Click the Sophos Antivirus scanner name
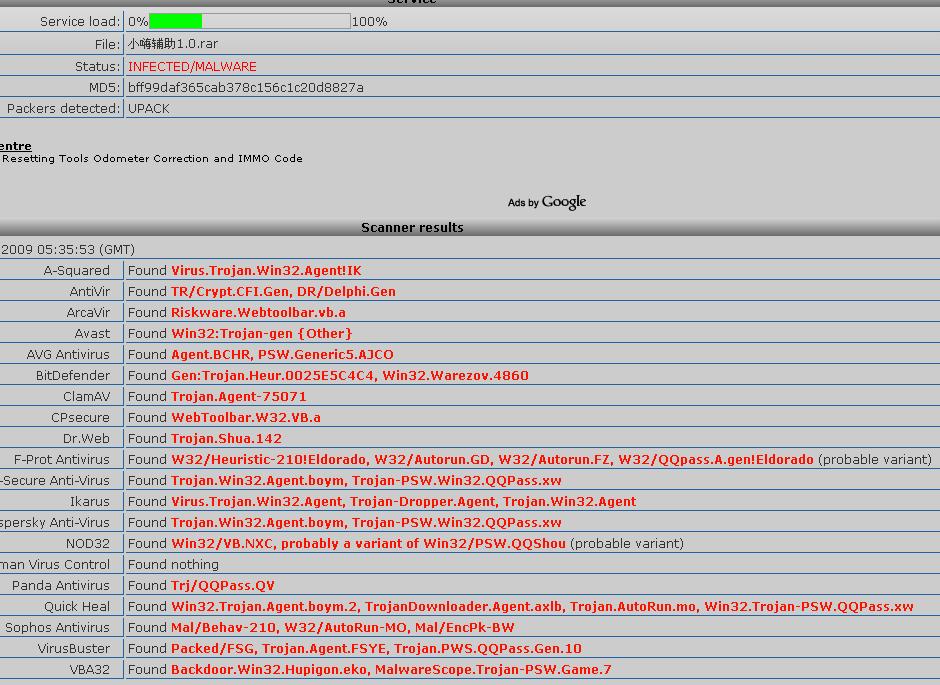This screenshot has width=940, height=685. 58,627
